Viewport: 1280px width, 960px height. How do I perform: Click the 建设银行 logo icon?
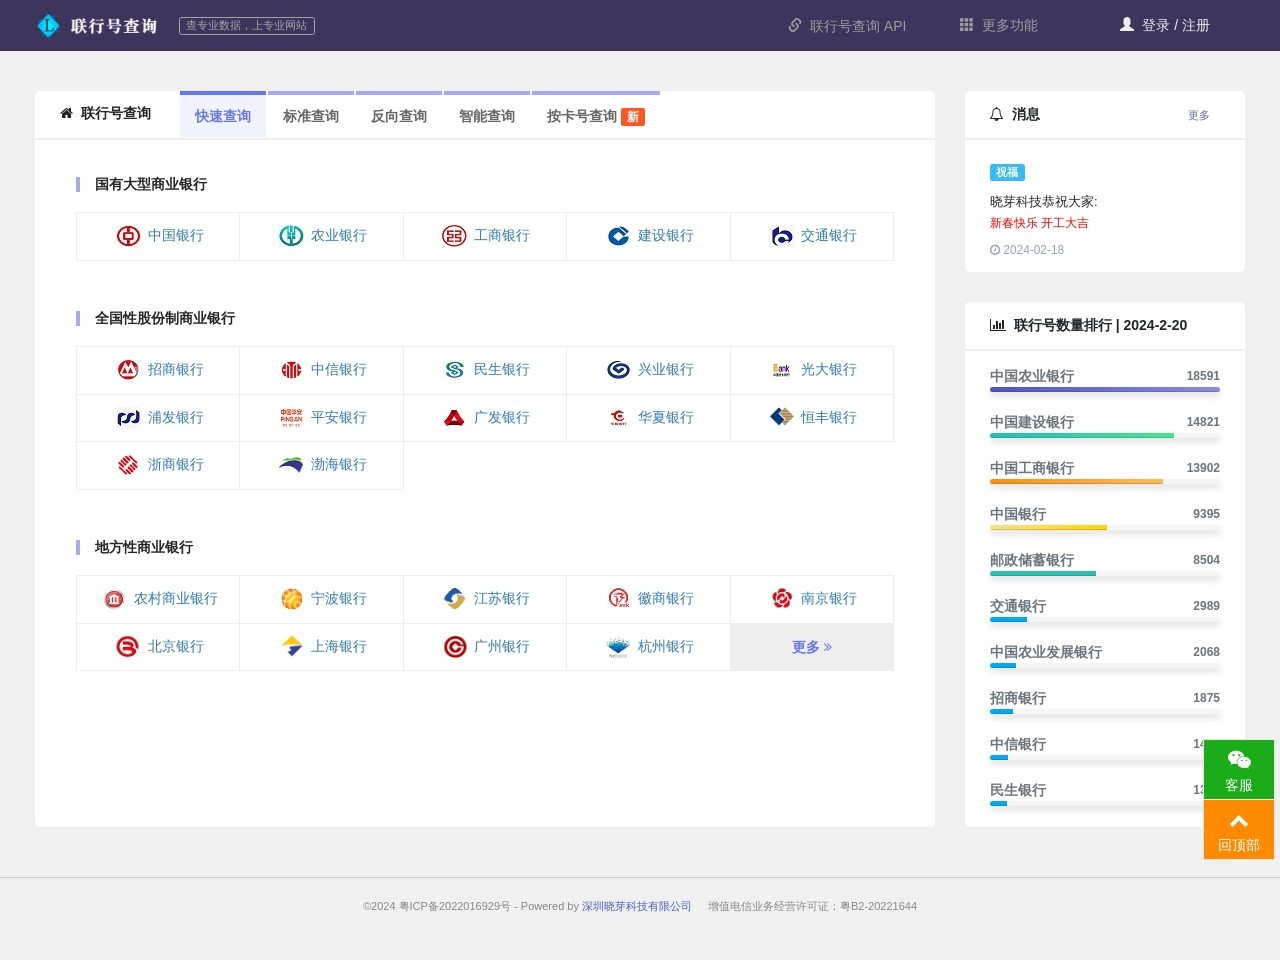[618, 236]
